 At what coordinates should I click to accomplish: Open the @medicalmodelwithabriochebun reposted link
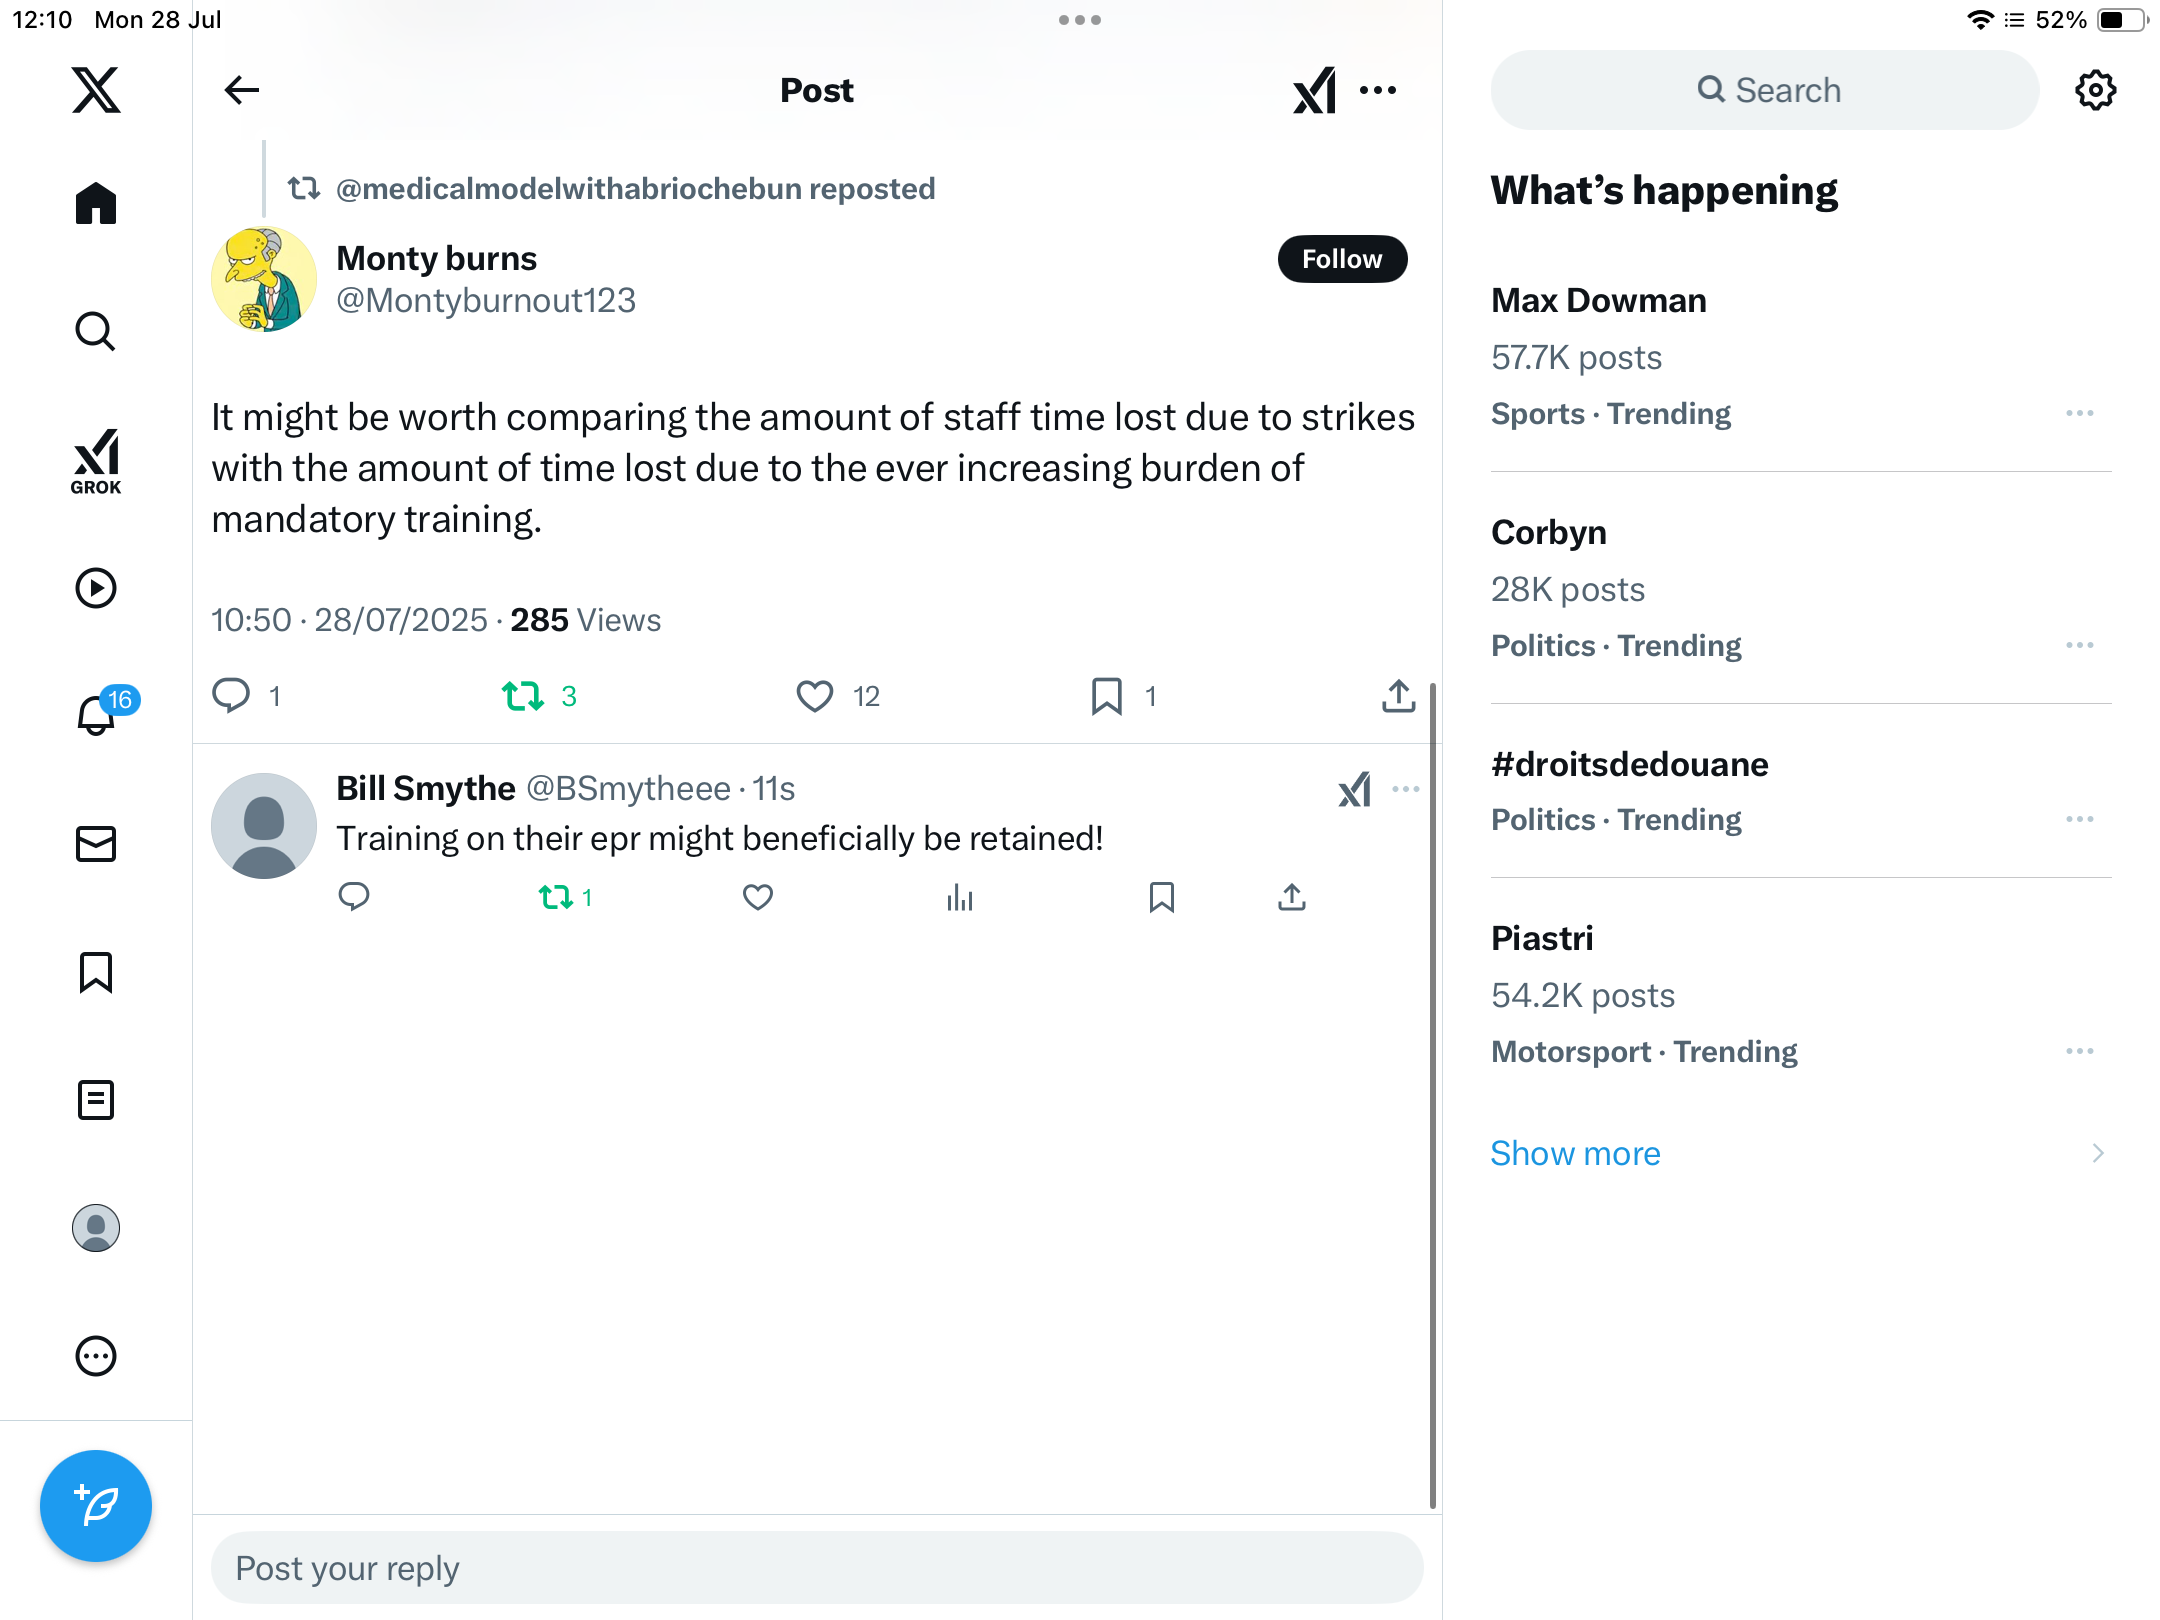(x=635, y=189)
